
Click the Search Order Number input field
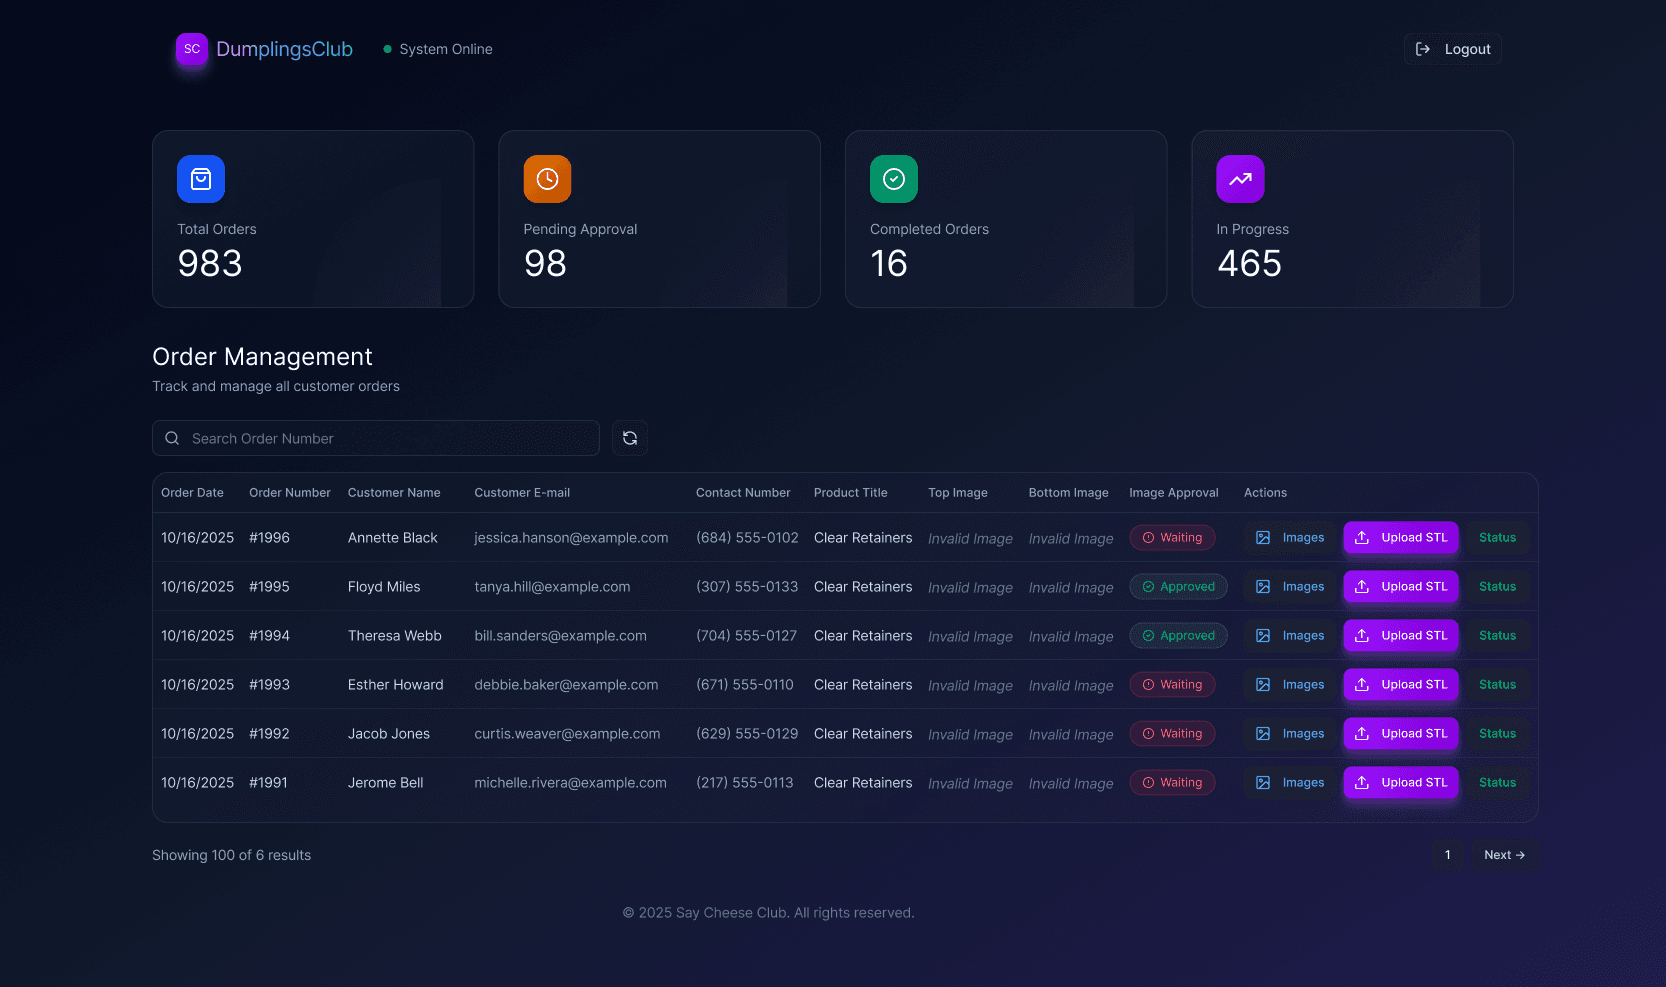tap(375, 438)
